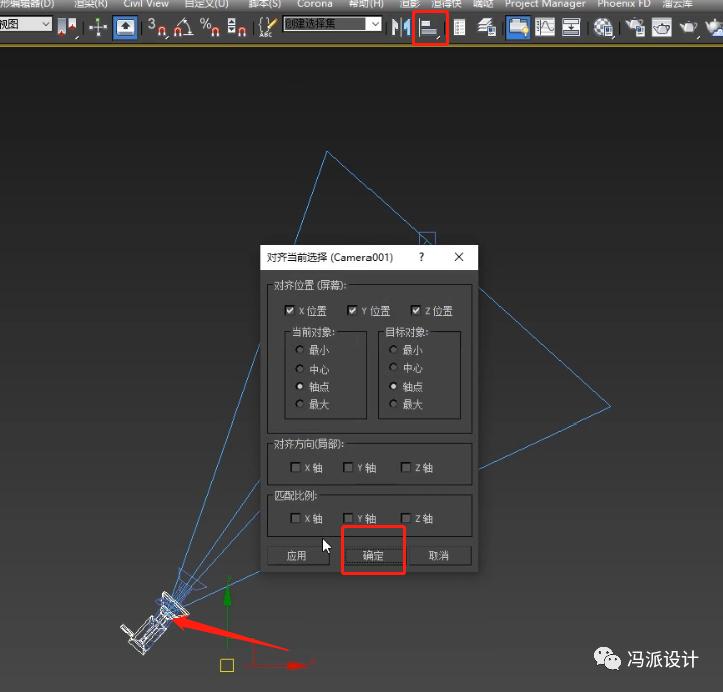
Task: Click the Align tool in the toolbar
Action: pyautogui.click(x=430, y=27)
